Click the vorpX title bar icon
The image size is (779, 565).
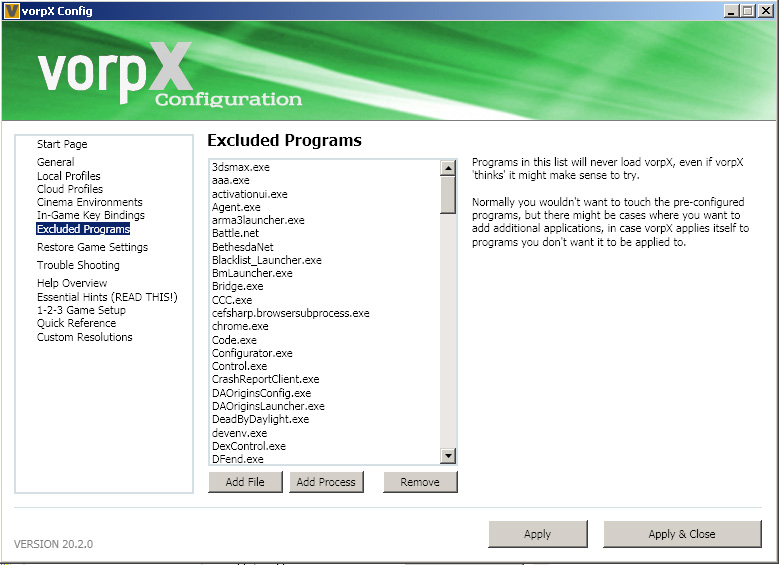[11, 11]
